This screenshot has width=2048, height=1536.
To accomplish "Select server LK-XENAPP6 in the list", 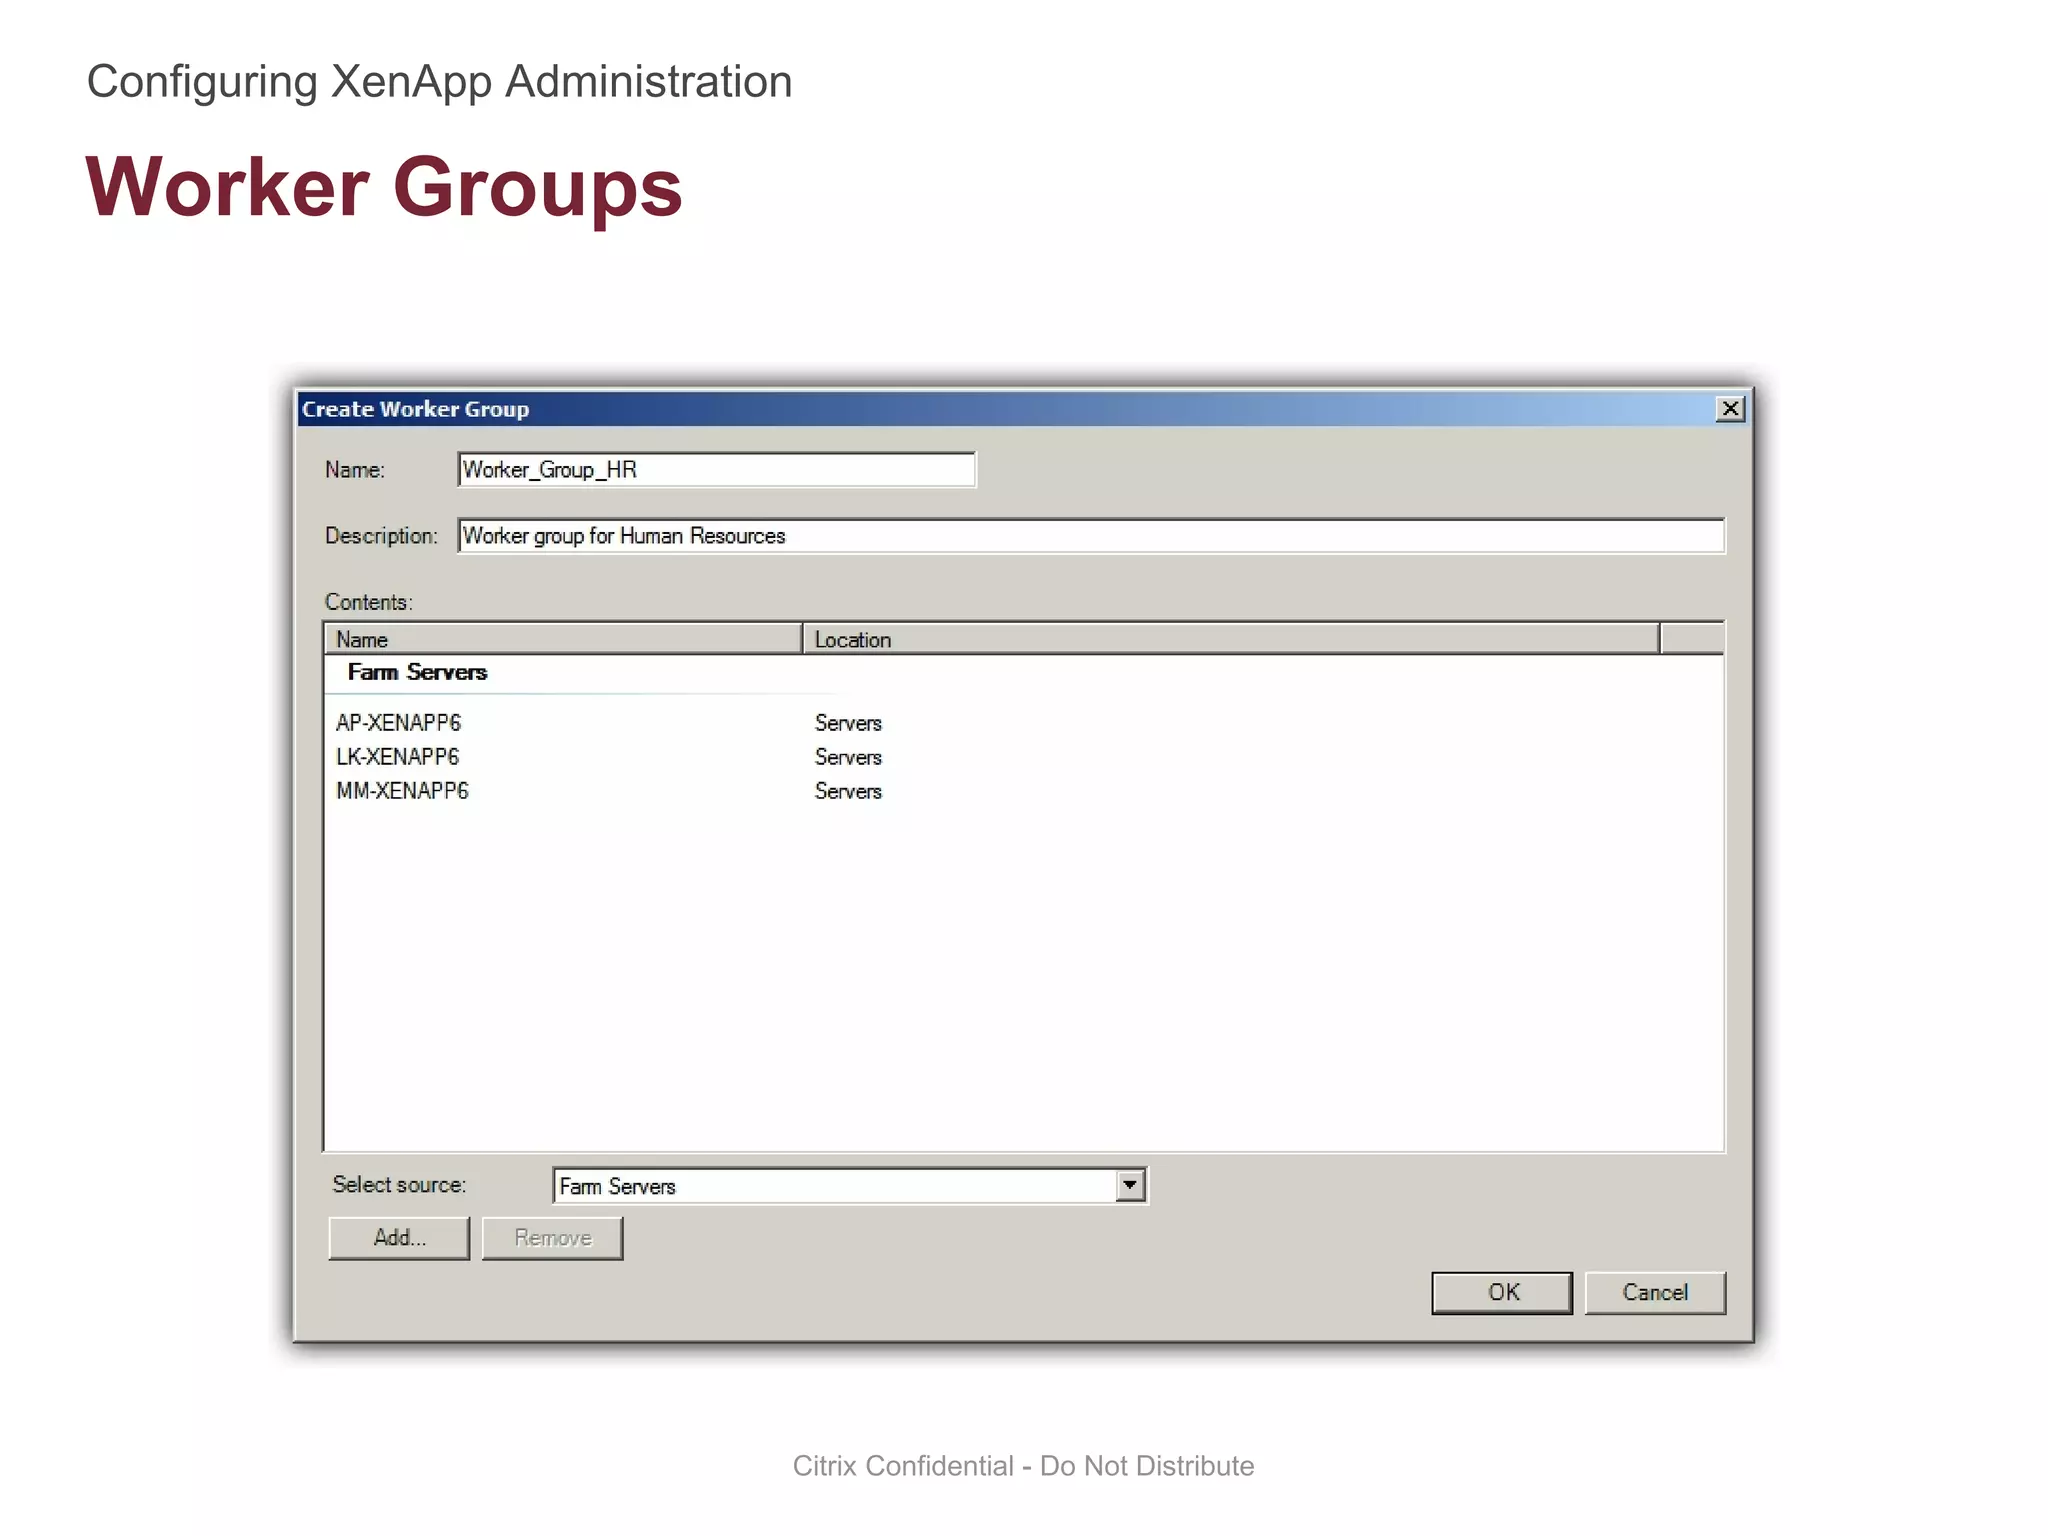I will (x=398, y=757).
